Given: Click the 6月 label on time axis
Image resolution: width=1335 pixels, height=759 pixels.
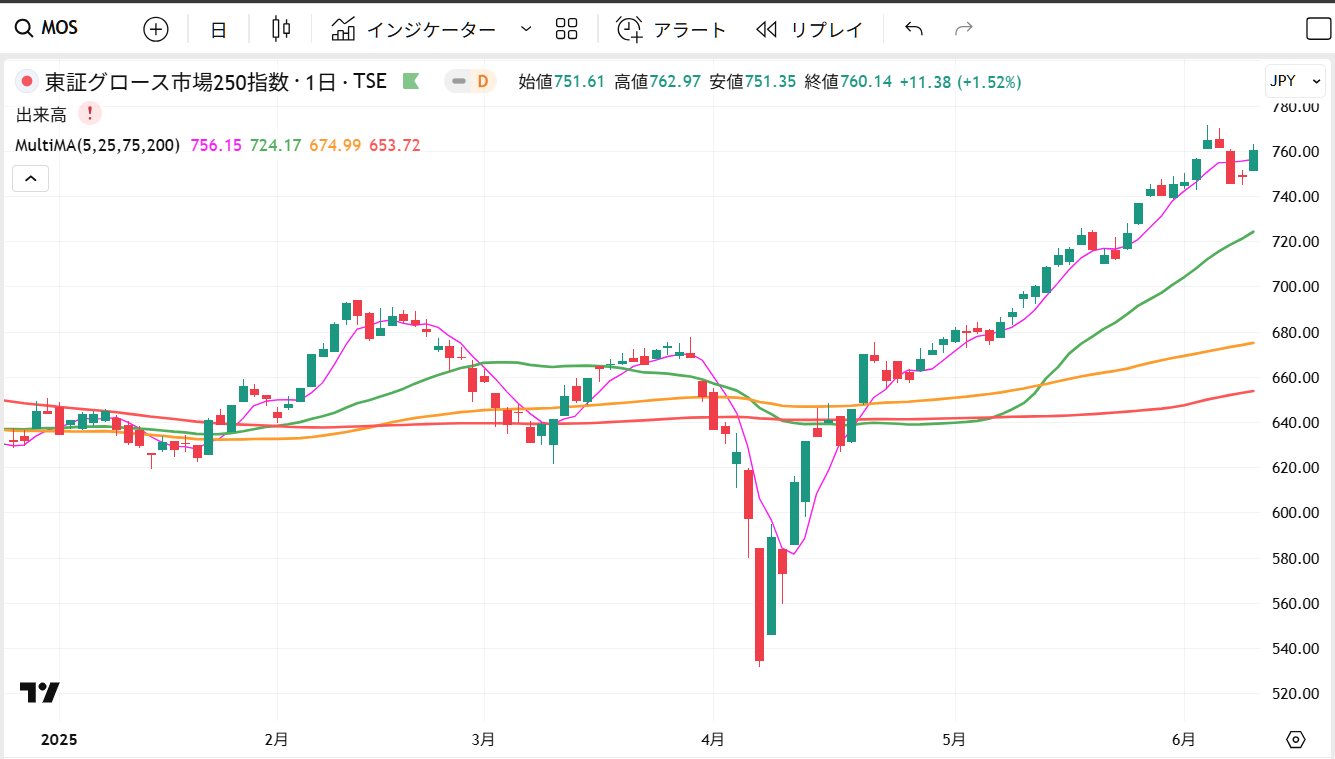Looking at the screenshot, I should pyautogui.click(x=1184, y=740).
